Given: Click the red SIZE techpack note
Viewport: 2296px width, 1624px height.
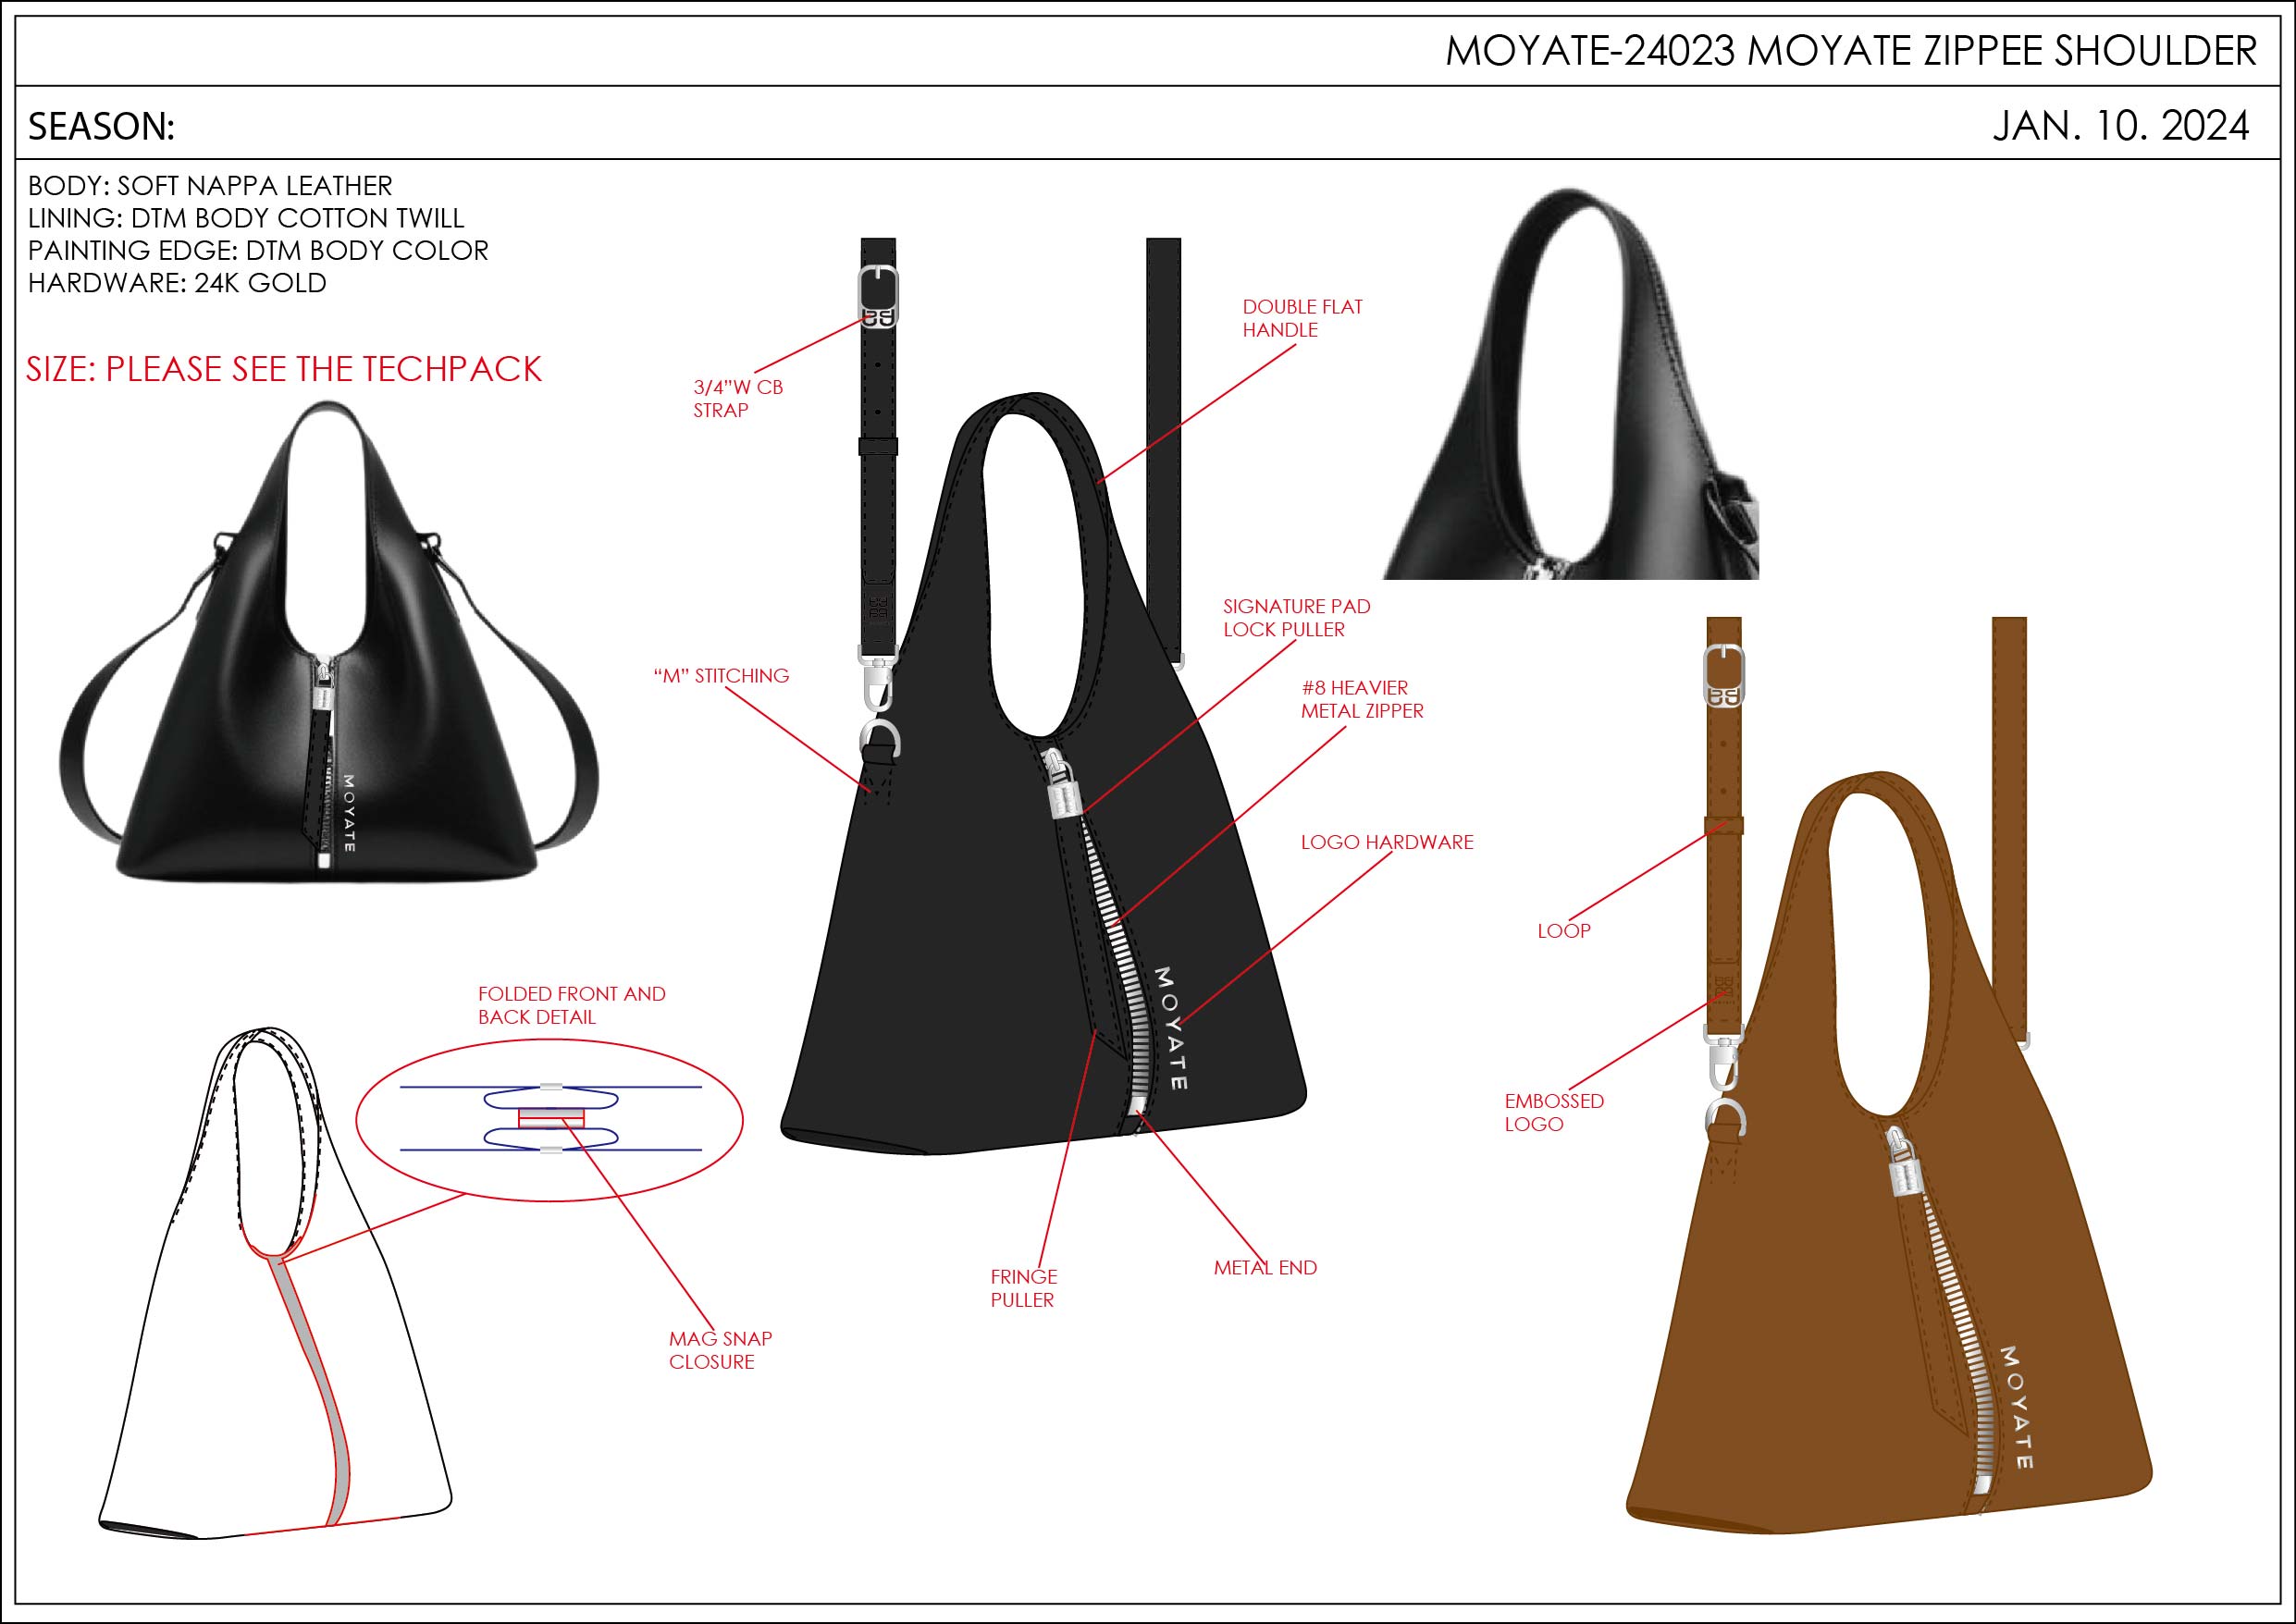Looking at the screenshot, I should click(284, 369).
